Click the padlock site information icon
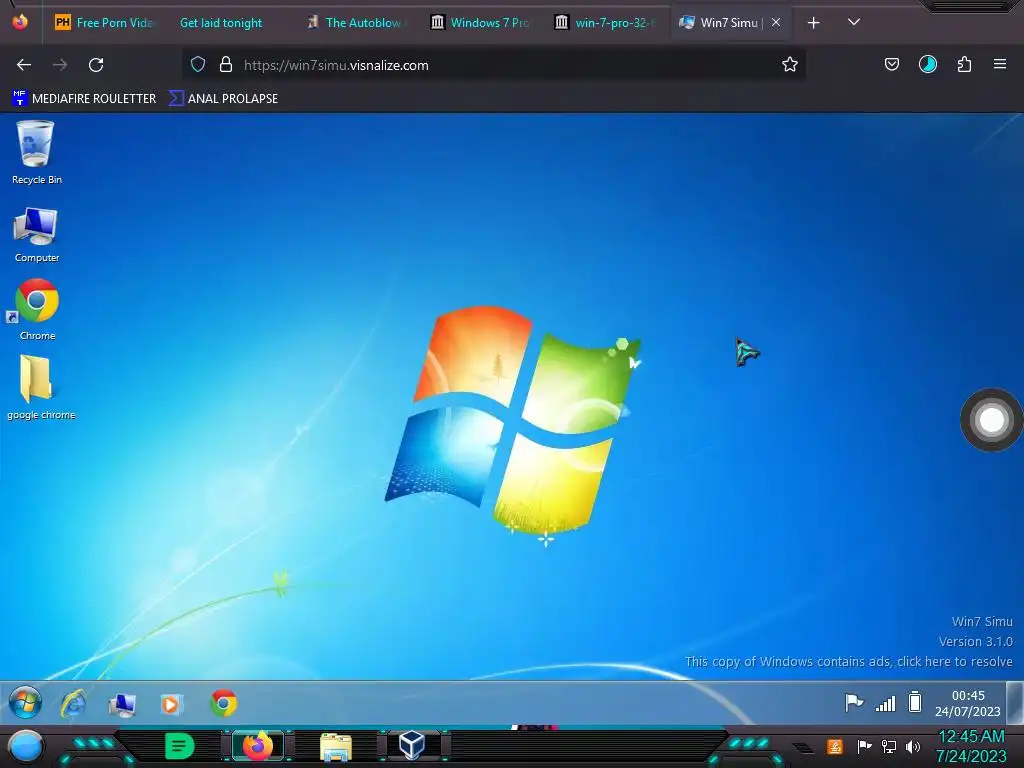1024x768 pixels. pyautogui.click(x=226, y=65)
